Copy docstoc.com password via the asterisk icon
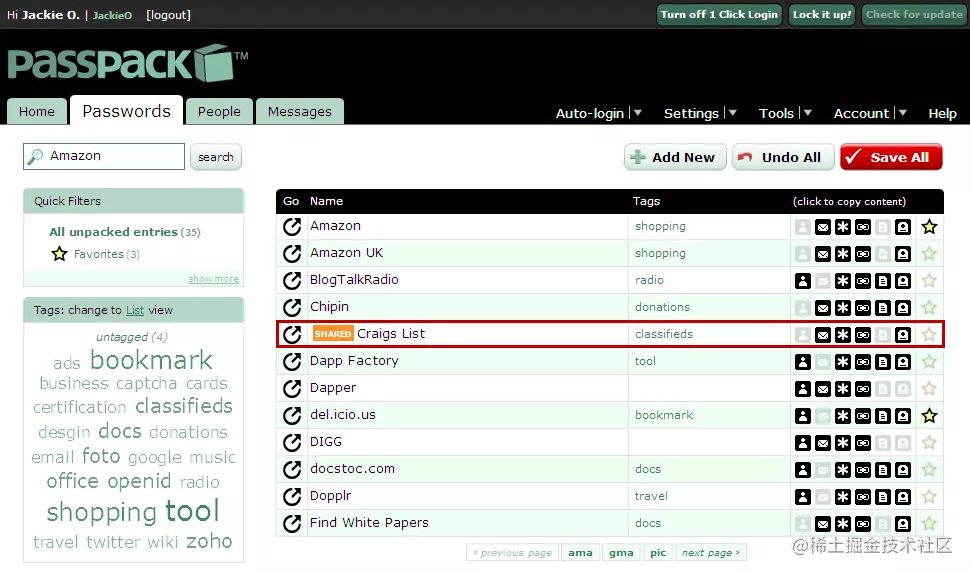 coord(843,470)
